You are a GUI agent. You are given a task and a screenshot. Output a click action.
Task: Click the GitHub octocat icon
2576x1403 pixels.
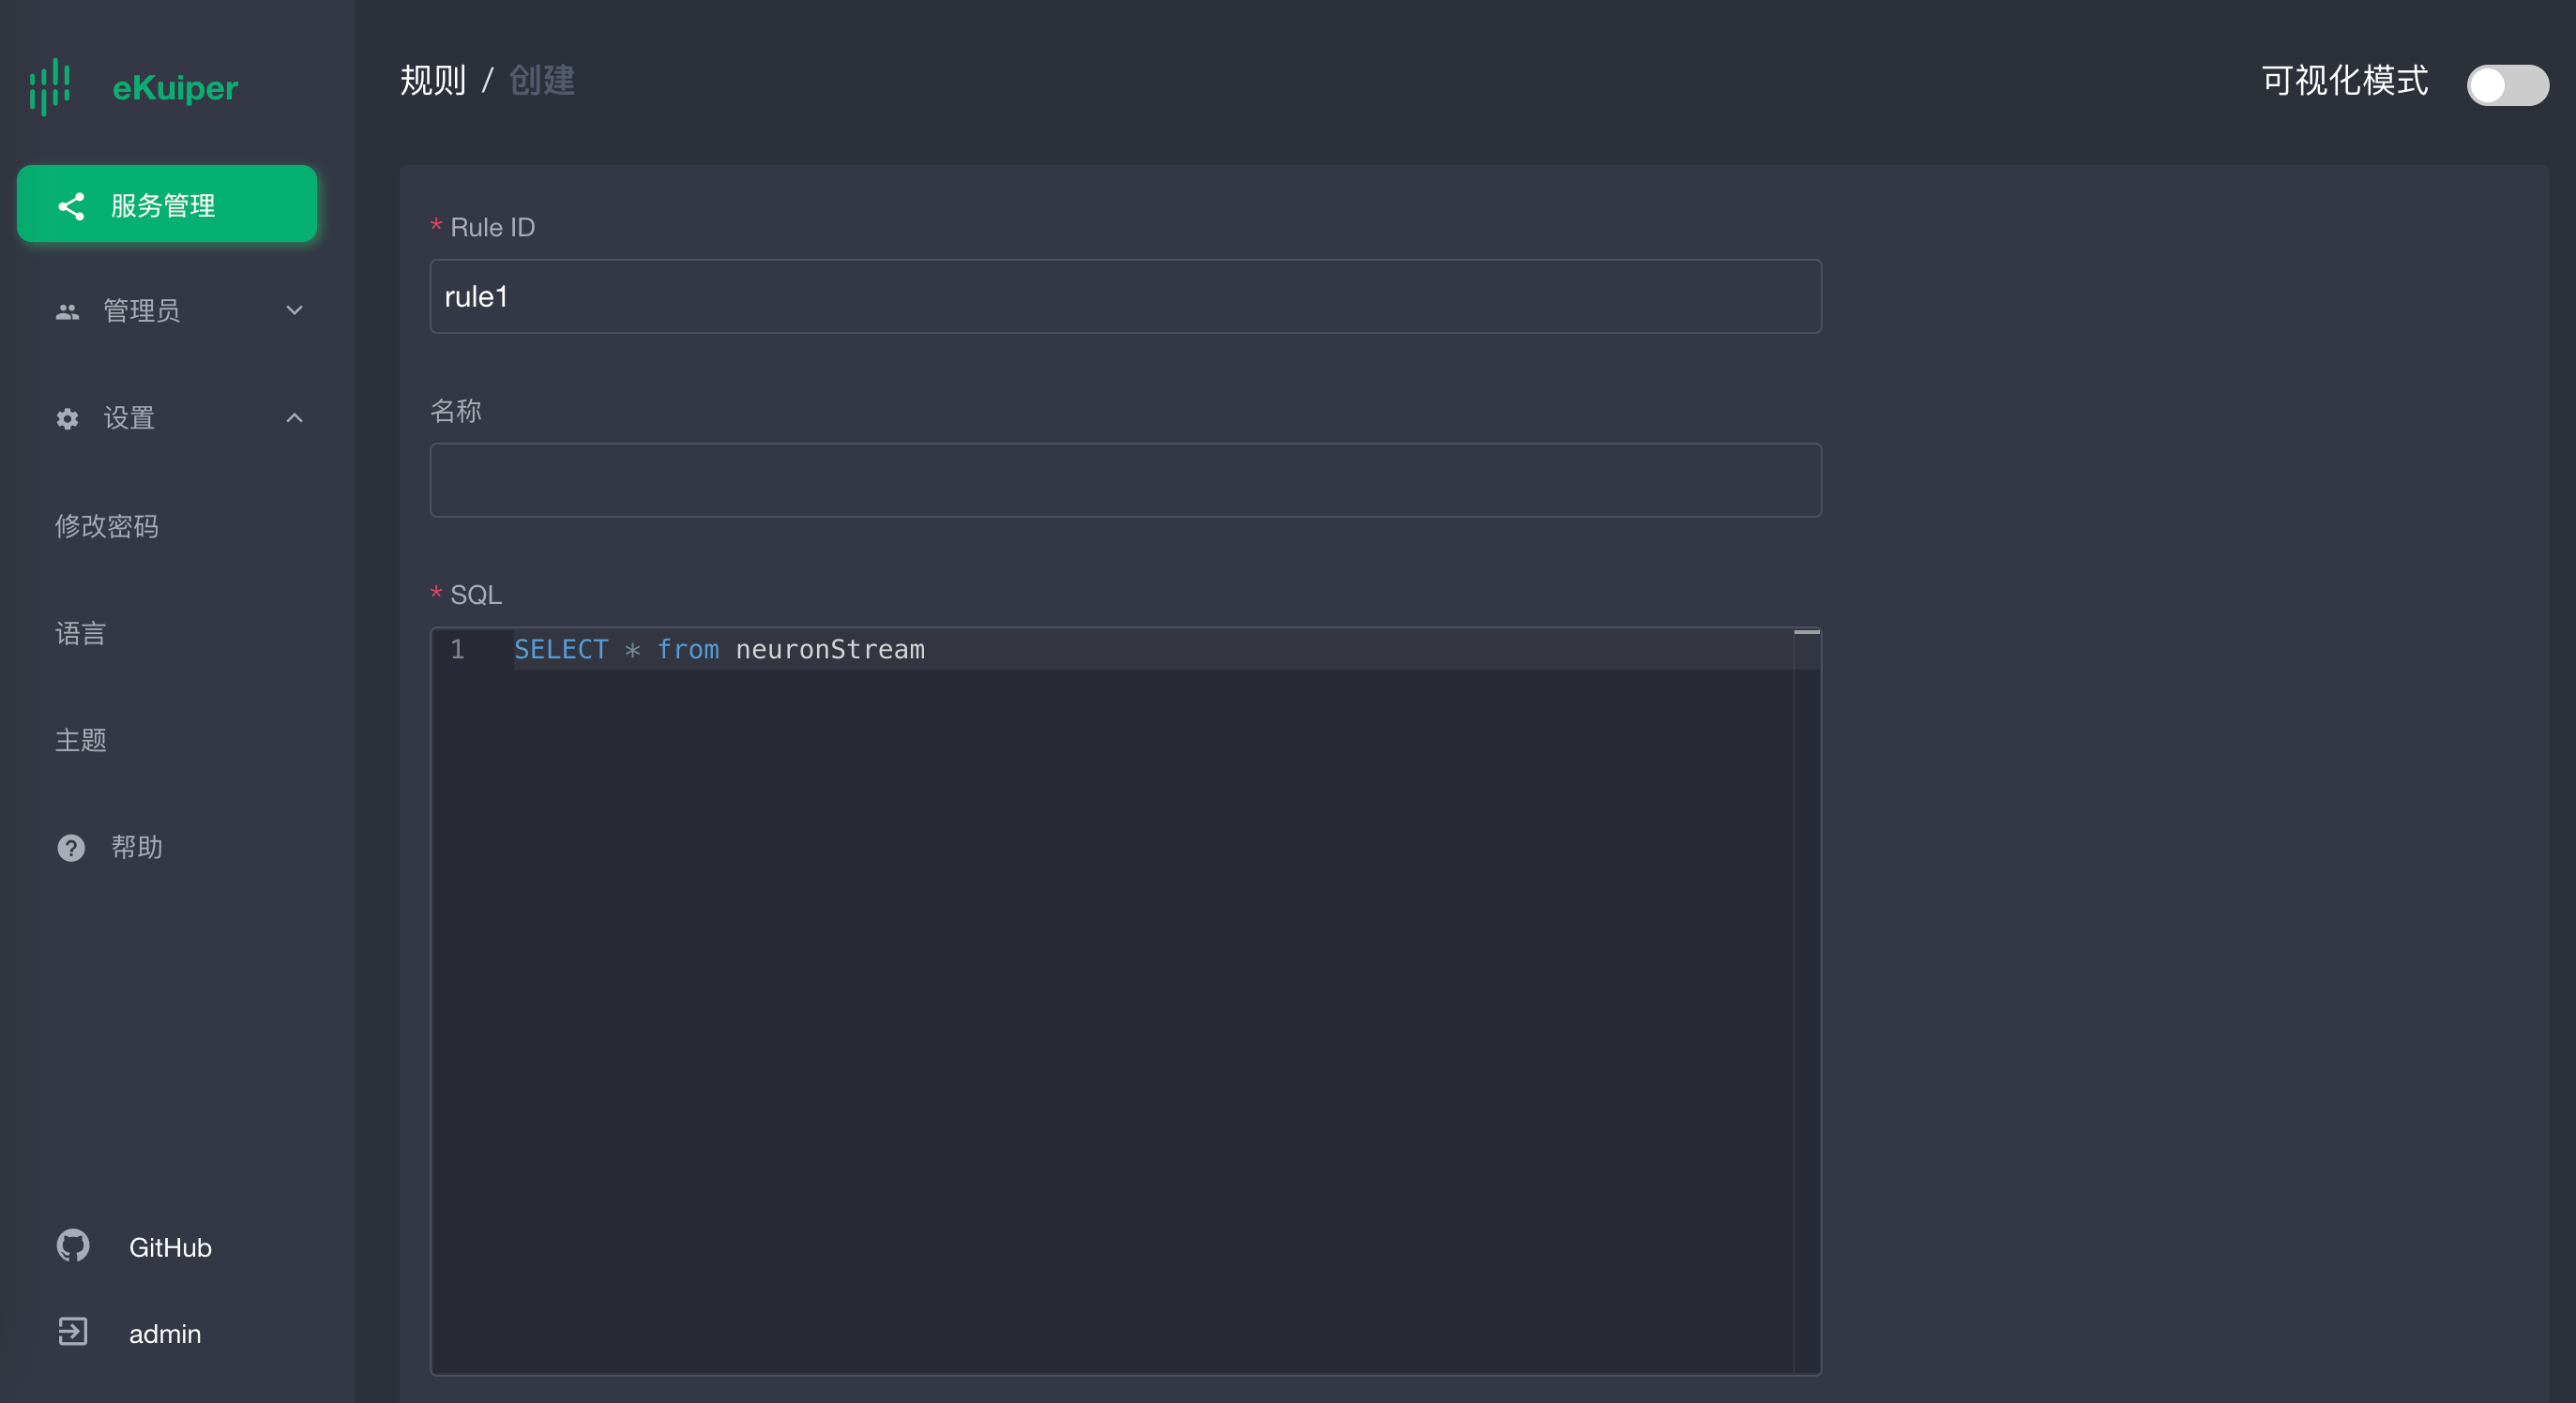(73, 1246)
